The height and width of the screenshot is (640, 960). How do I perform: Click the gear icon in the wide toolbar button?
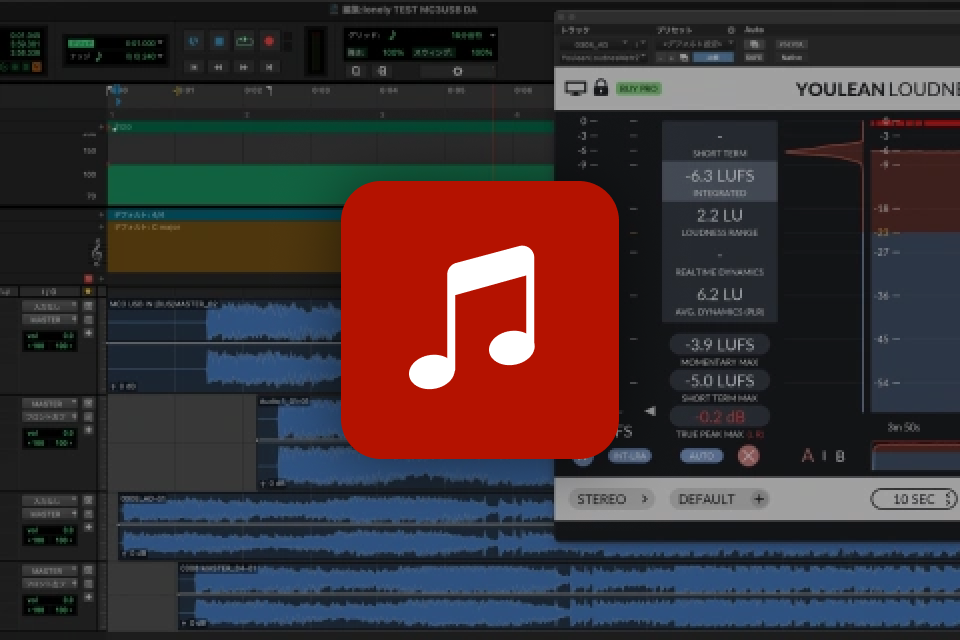coord(457,71)
